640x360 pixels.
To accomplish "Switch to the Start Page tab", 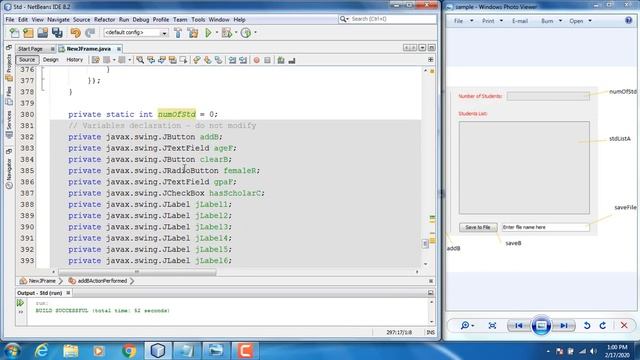I will click(x=31, y=49).
